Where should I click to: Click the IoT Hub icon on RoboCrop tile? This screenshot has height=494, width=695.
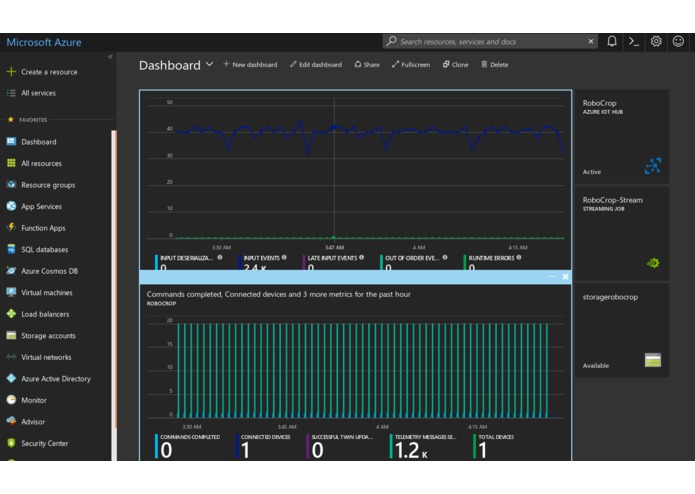(x=652, y=166)
